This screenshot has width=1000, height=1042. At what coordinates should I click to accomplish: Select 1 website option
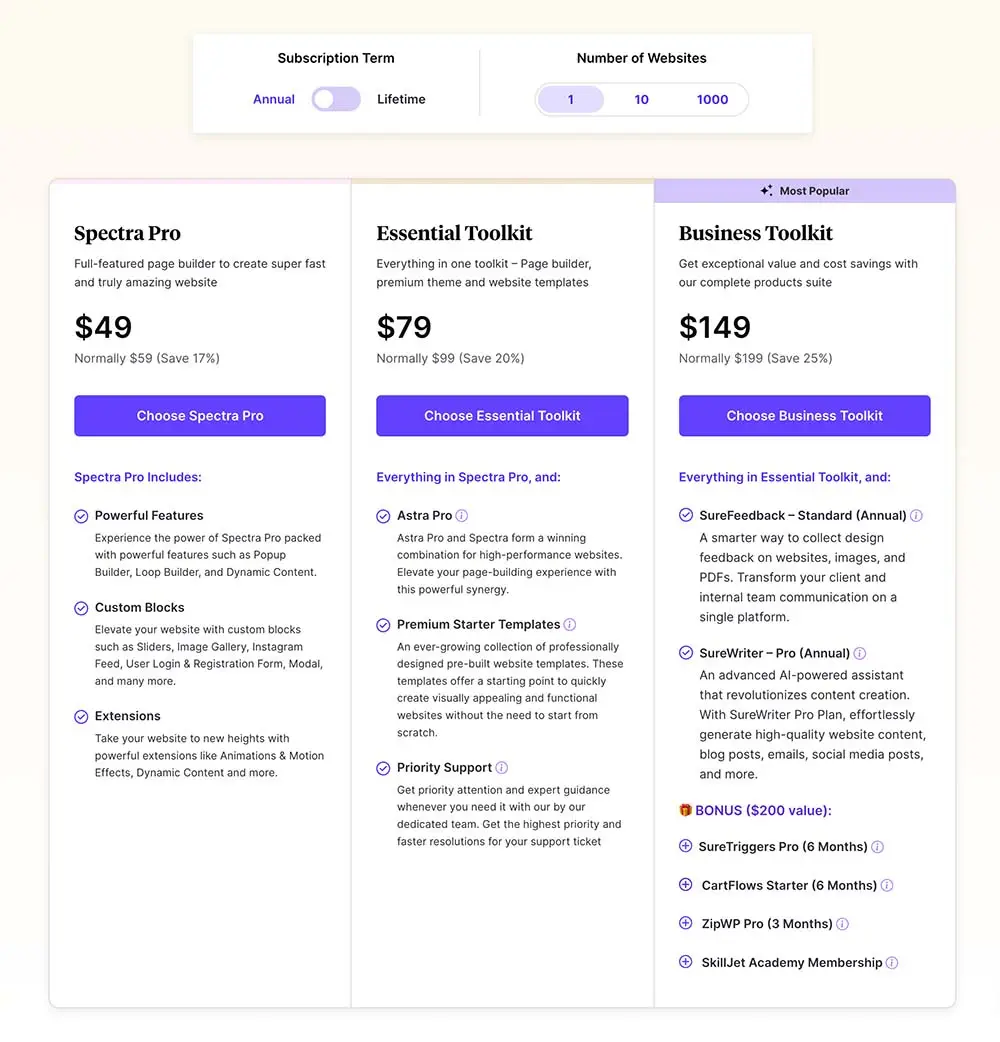[x=571, y=100]
